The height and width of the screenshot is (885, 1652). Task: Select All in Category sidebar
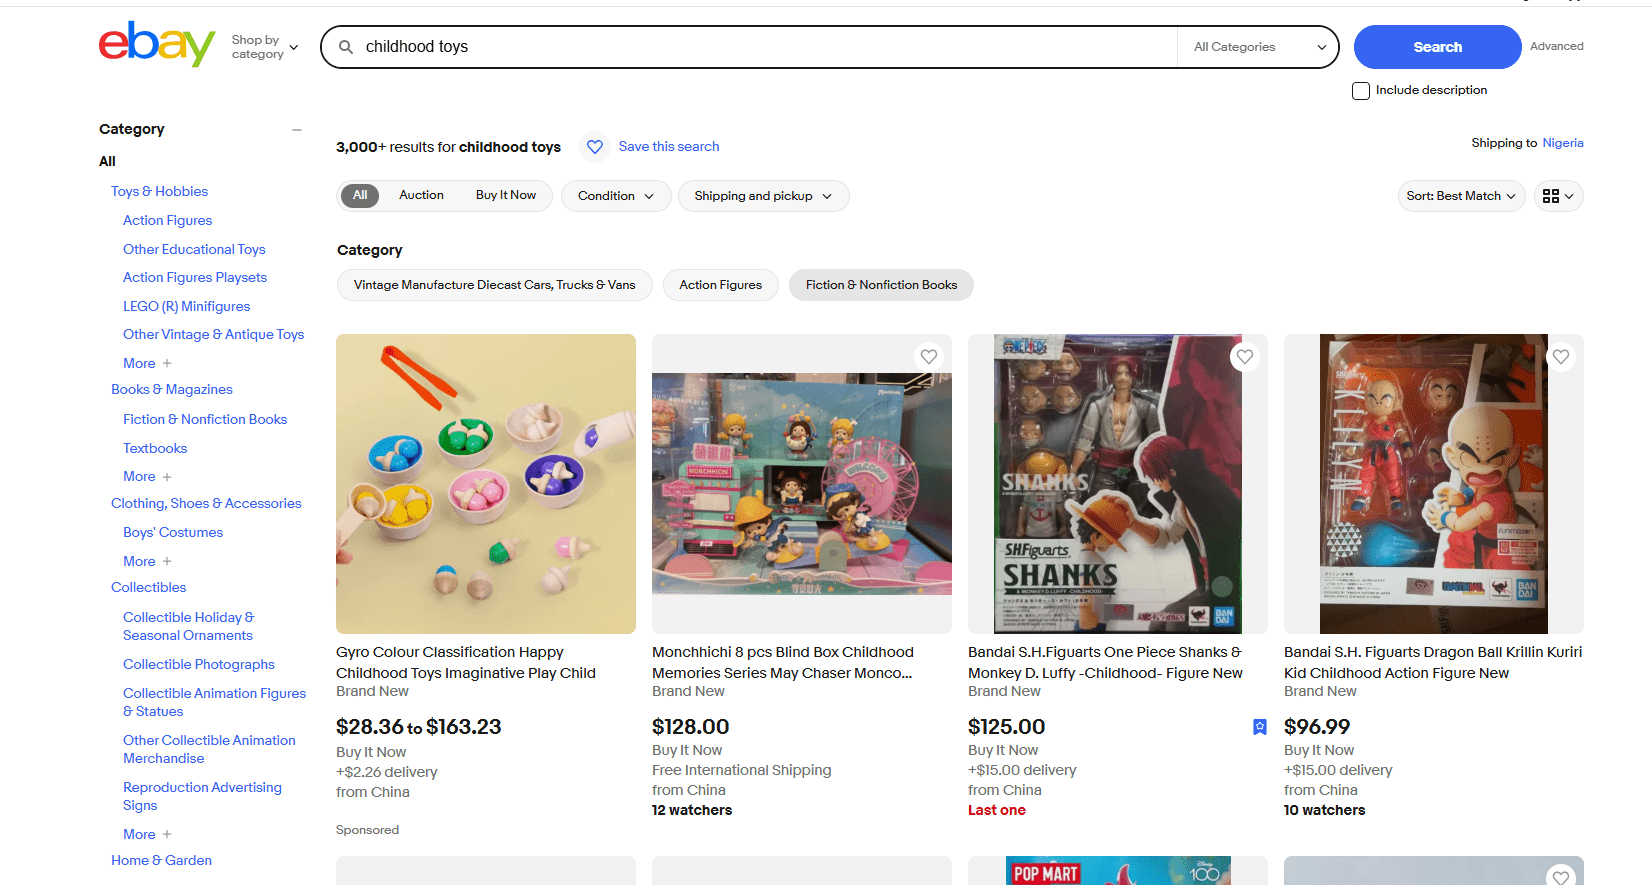pyautogui.click(x=107, y=161)
